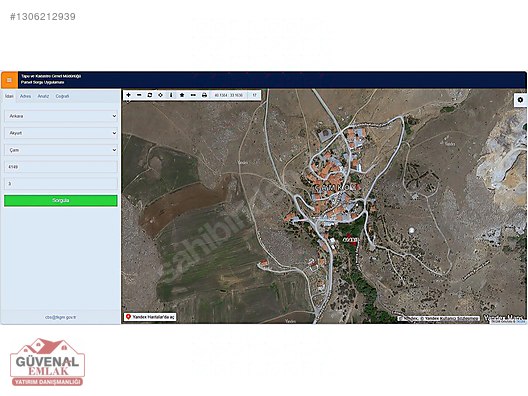Expand the Akyurt district dropdown
Screen dimensions: 528x396
[61, 133]
